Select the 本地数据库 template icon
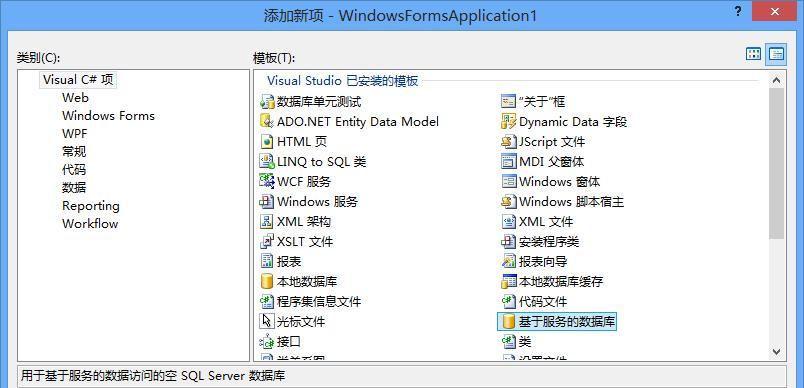The height and width of the screenshot is (388, 804). coord(267,281)
